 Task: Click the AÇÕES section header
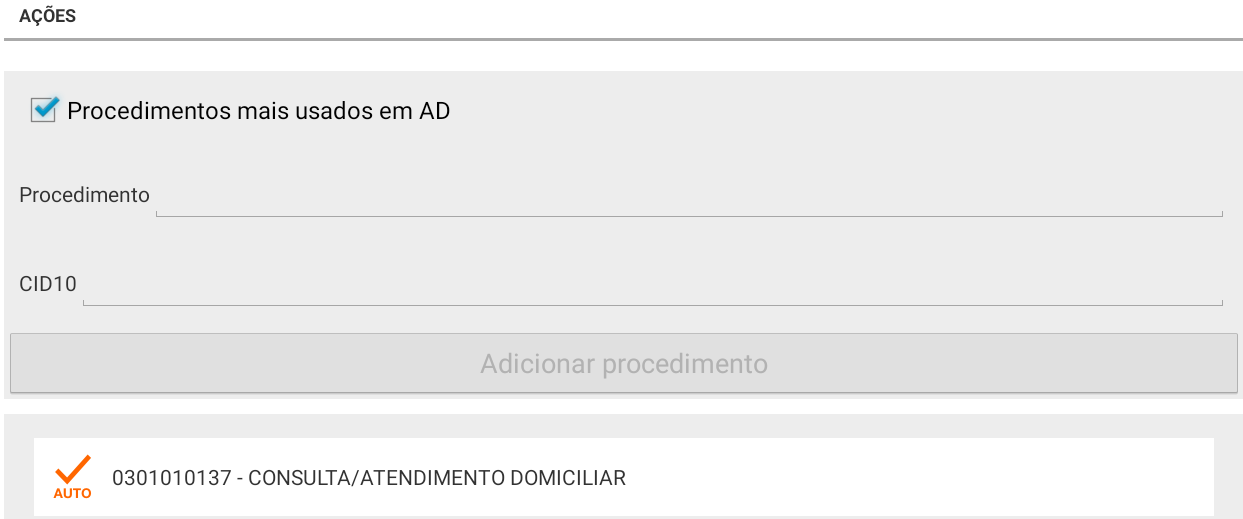coord(48,17)
